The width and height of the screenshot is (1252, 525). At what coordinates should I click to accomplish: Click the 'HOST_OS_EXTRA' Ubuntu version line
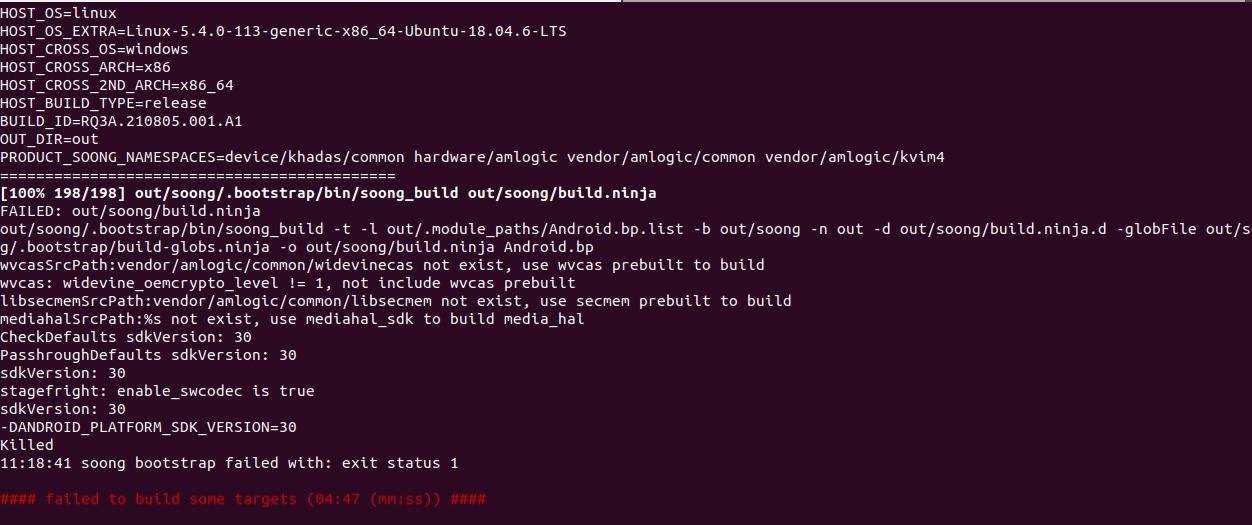click(x=283, y=31)
